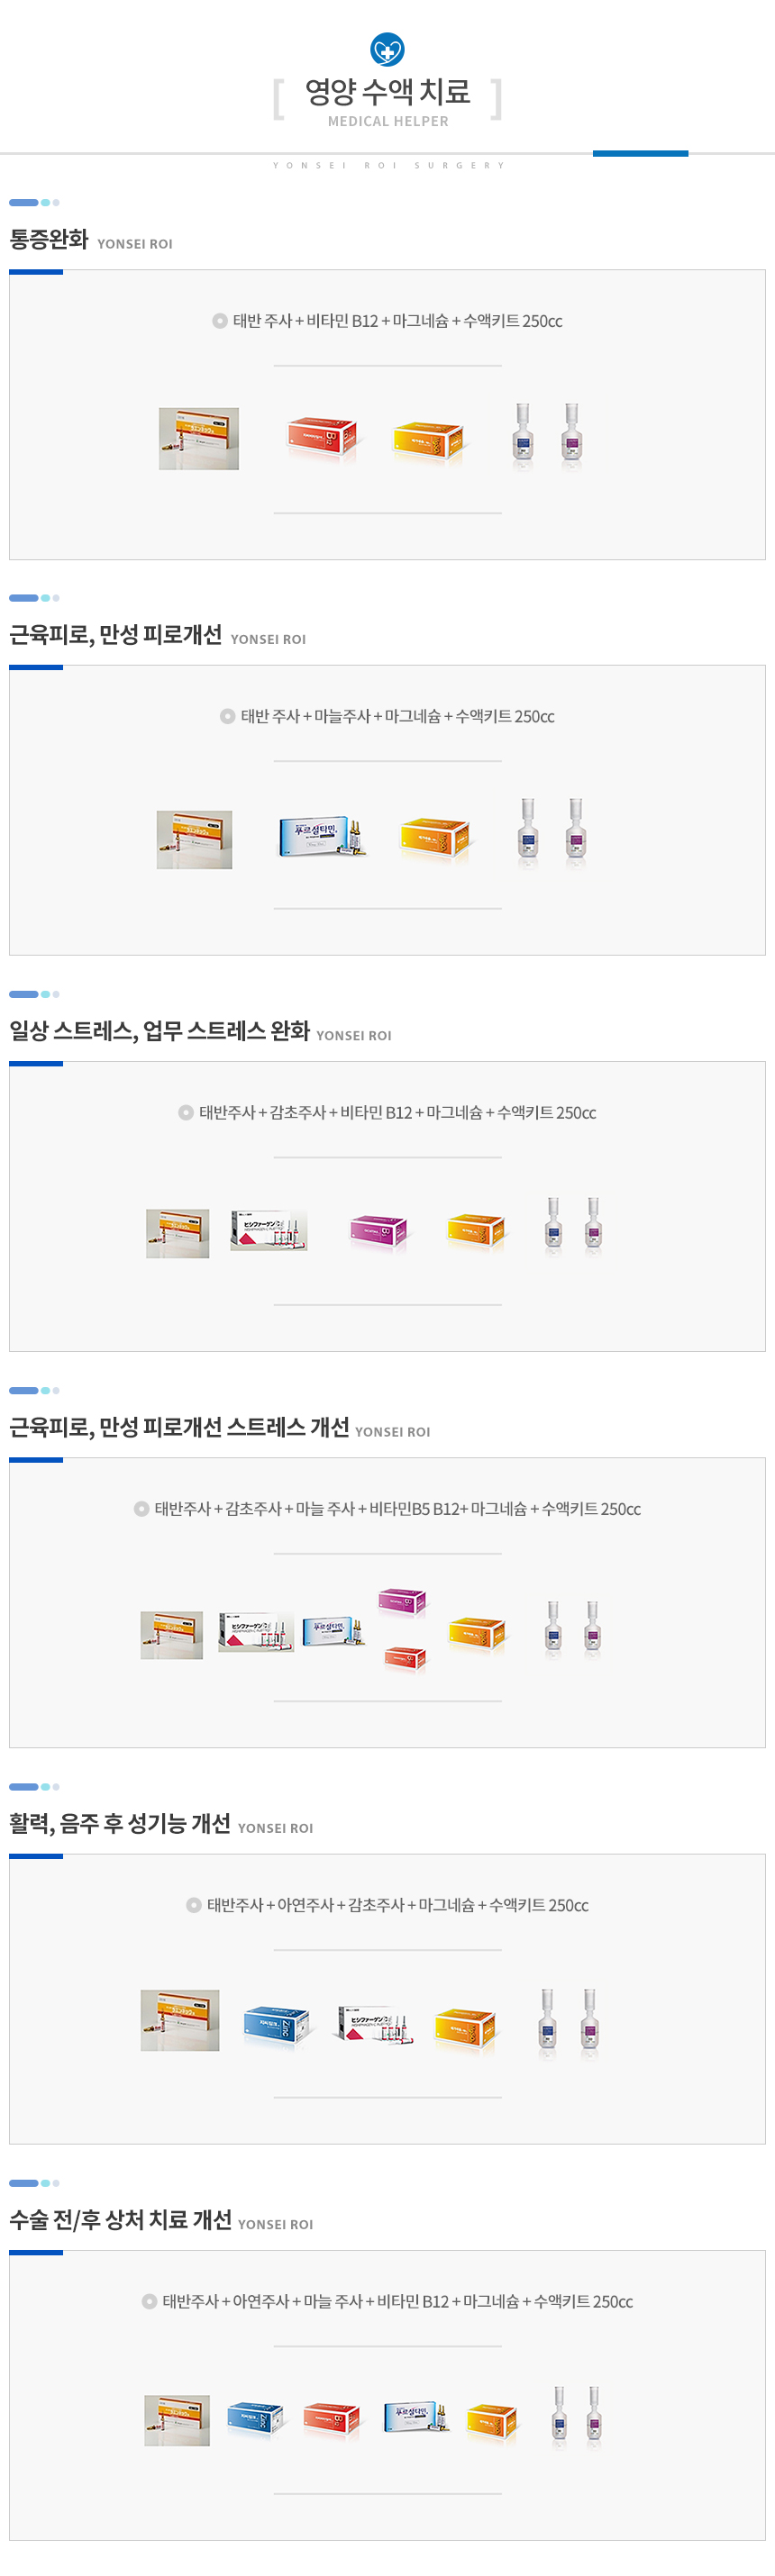
Task: Click the IV fluid bottles in surgery recovery section
Action: pos(576,2417)
